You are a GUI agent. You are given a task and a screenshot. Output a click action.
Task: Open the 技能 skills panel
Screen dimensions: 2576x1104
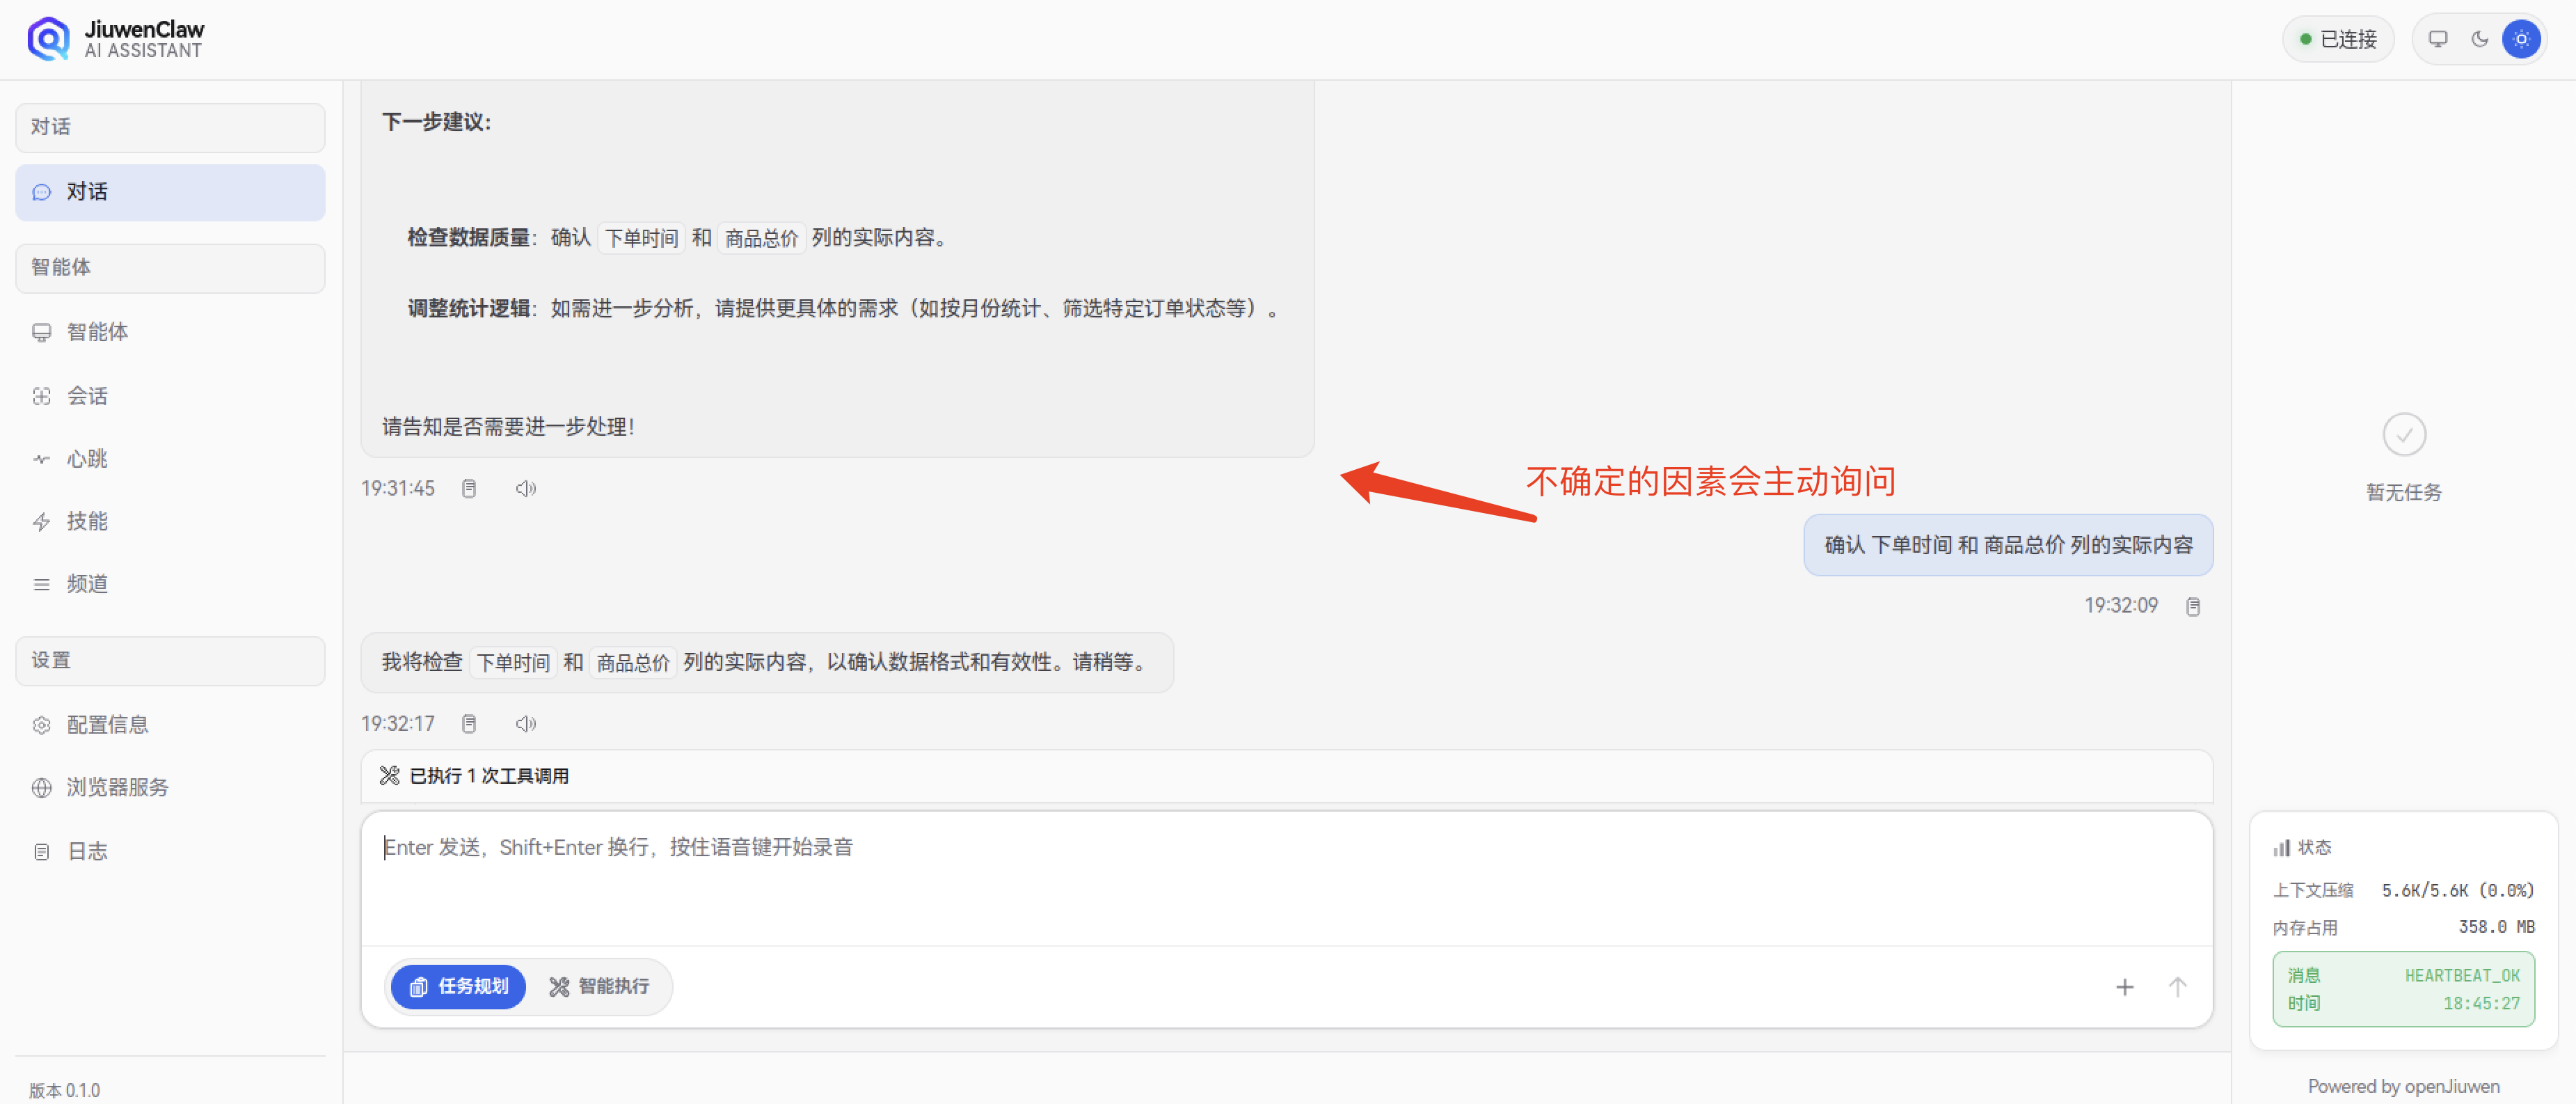[87, 520]
